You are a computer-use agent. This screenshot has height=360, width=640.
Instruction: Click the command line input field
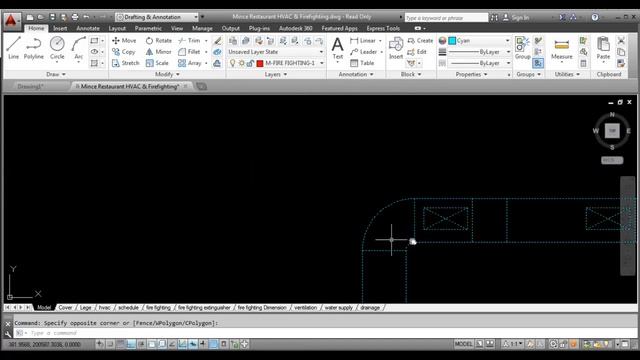[x=327, y=333]
